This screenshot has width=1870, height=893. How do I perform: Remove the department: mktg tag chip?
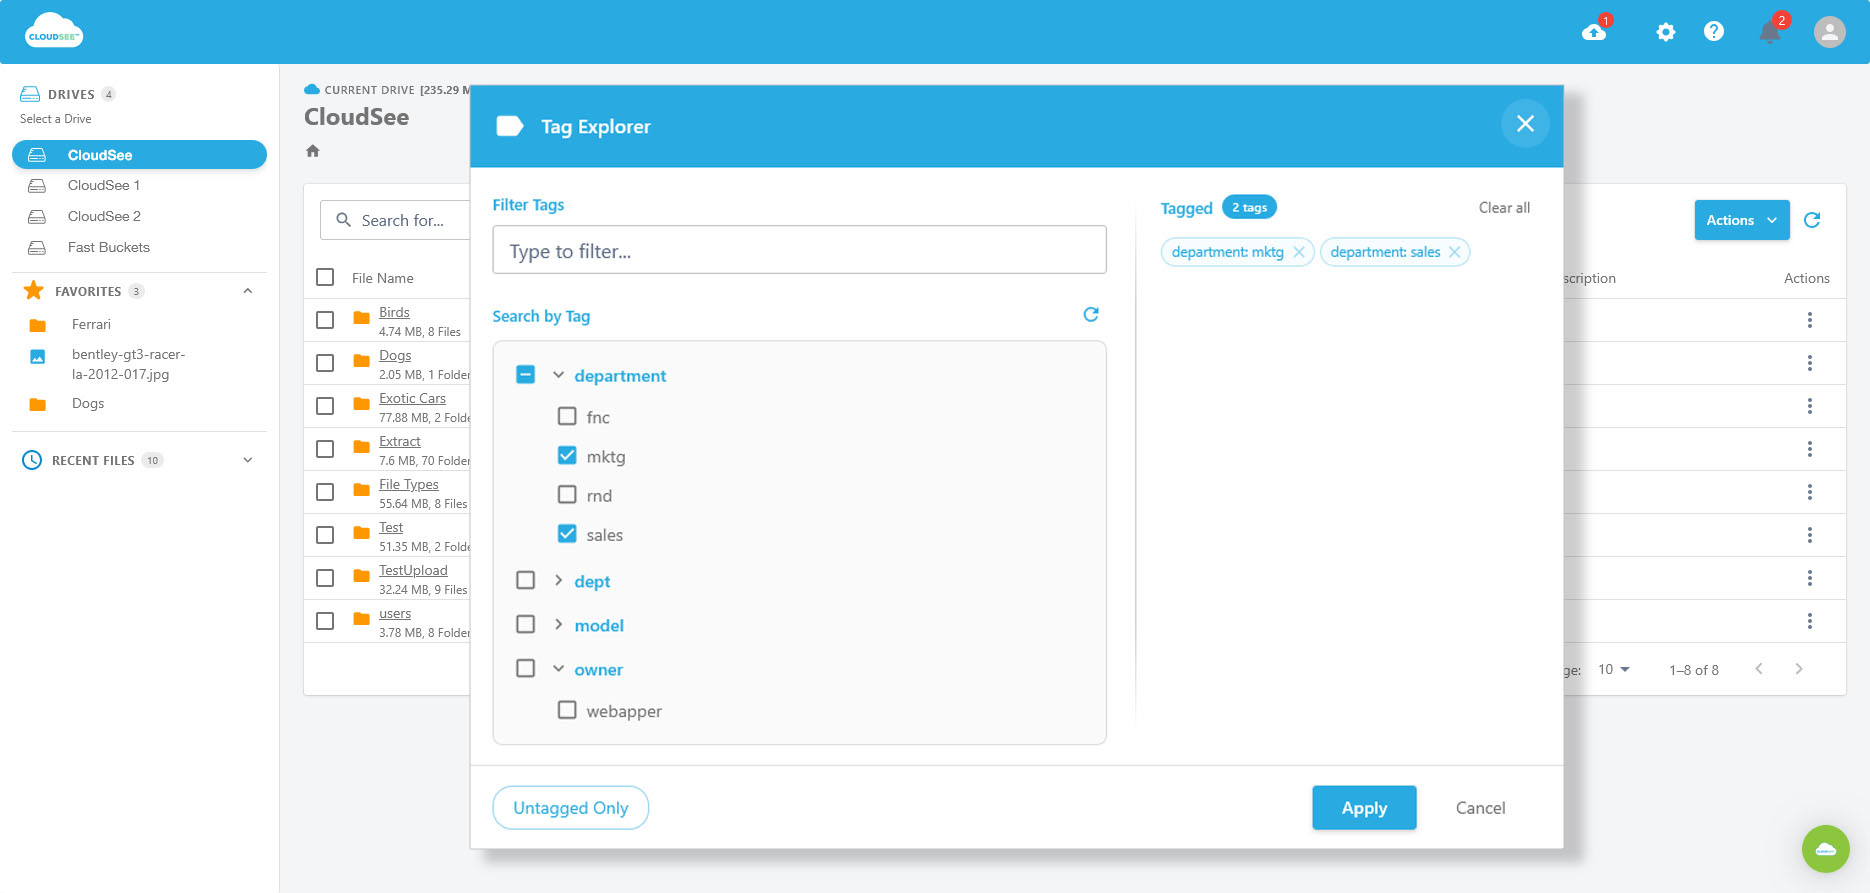pos(1299,252)
